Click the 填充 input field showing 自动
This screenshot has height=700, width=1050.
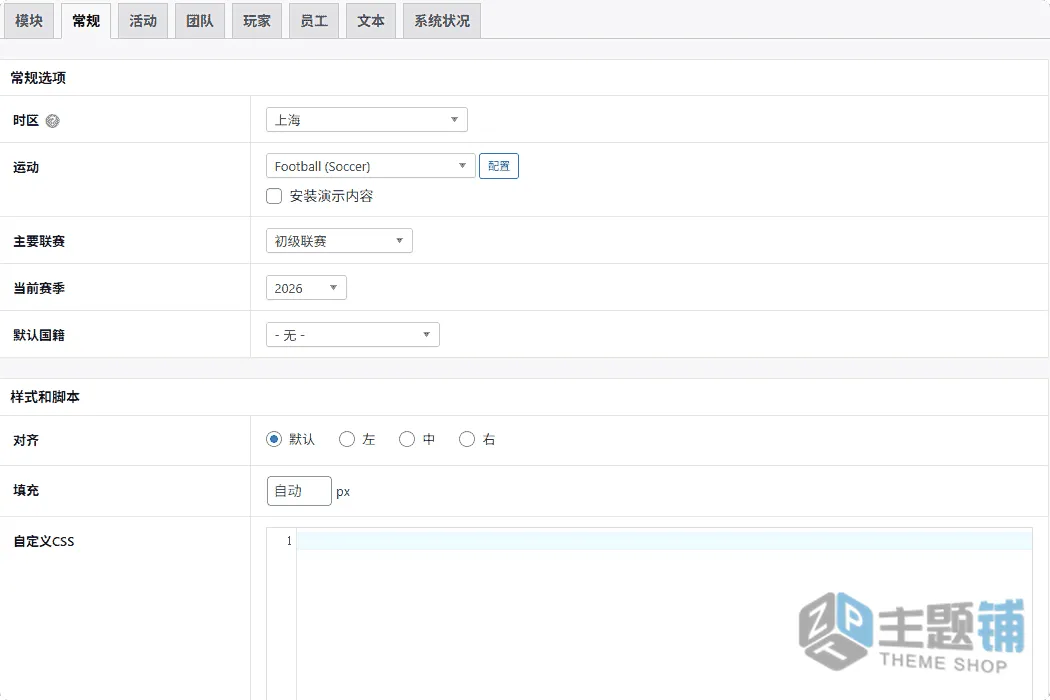299,491
